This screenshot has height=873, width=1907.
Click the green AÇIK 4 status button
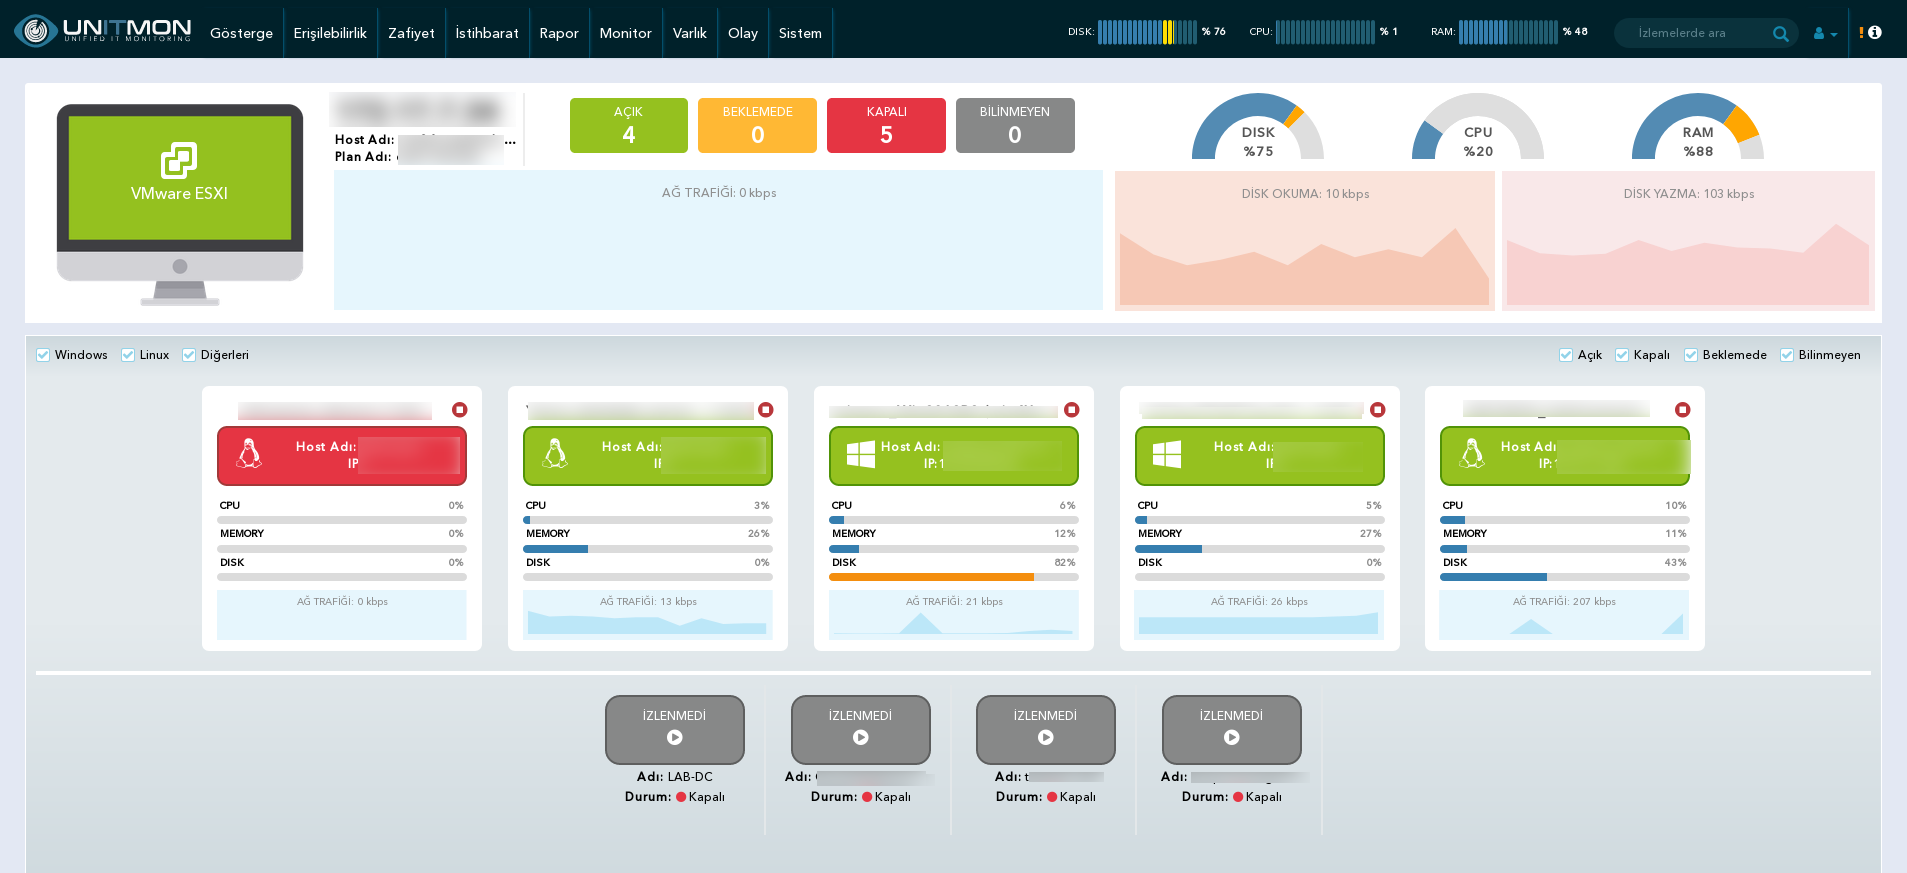(629, 125)
